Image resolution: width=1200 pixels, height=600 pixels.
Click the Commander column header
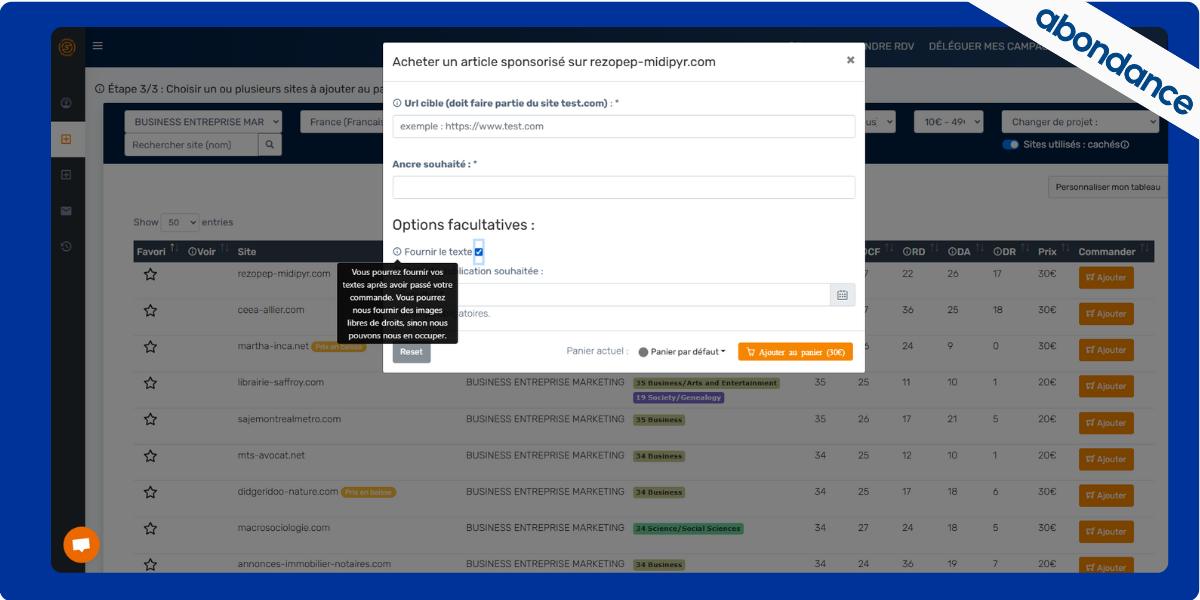pyautogui.click(x=1107, y=251)
